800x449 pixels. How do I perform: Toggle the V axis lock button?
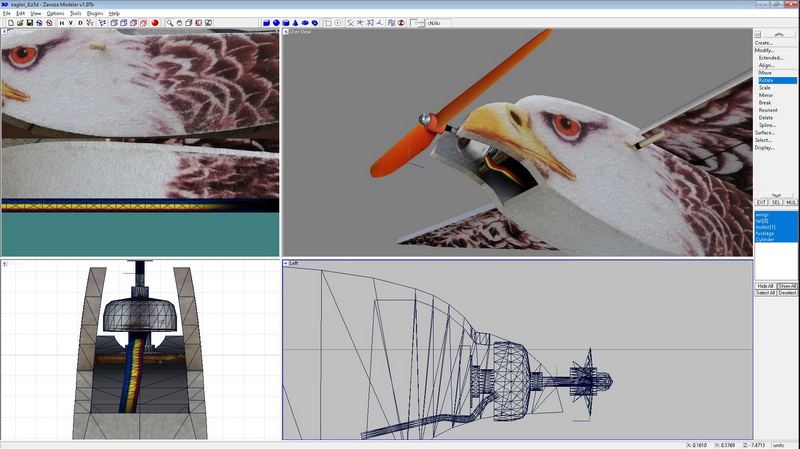click(71, 22)
